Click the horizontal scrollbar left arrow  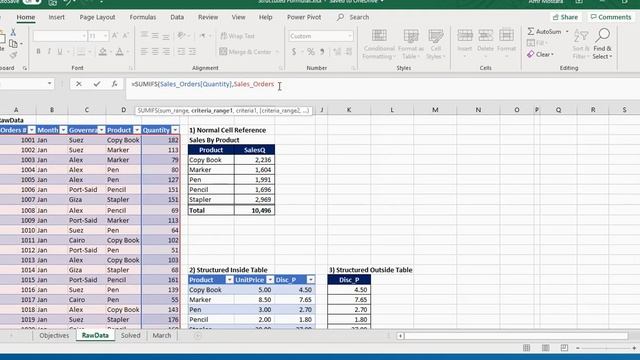[x=400, y=336]
